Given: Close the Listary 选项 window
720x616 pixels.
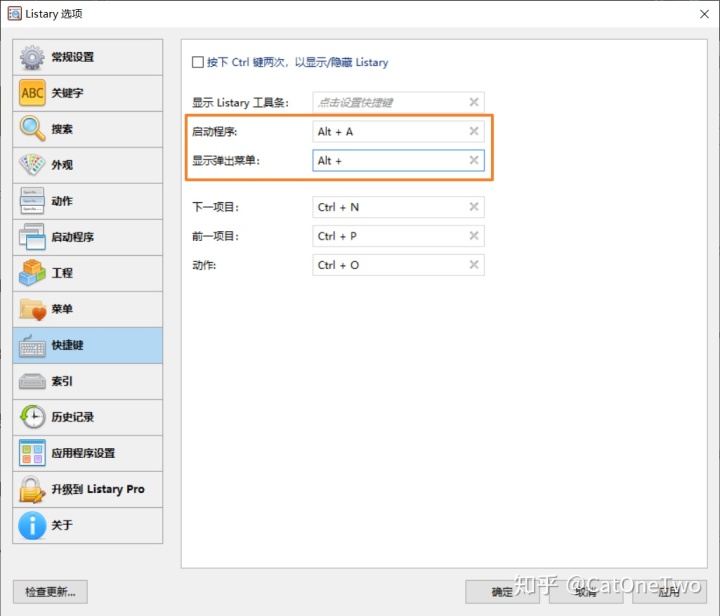Looking at the screenshot, I should coord(704,14).
